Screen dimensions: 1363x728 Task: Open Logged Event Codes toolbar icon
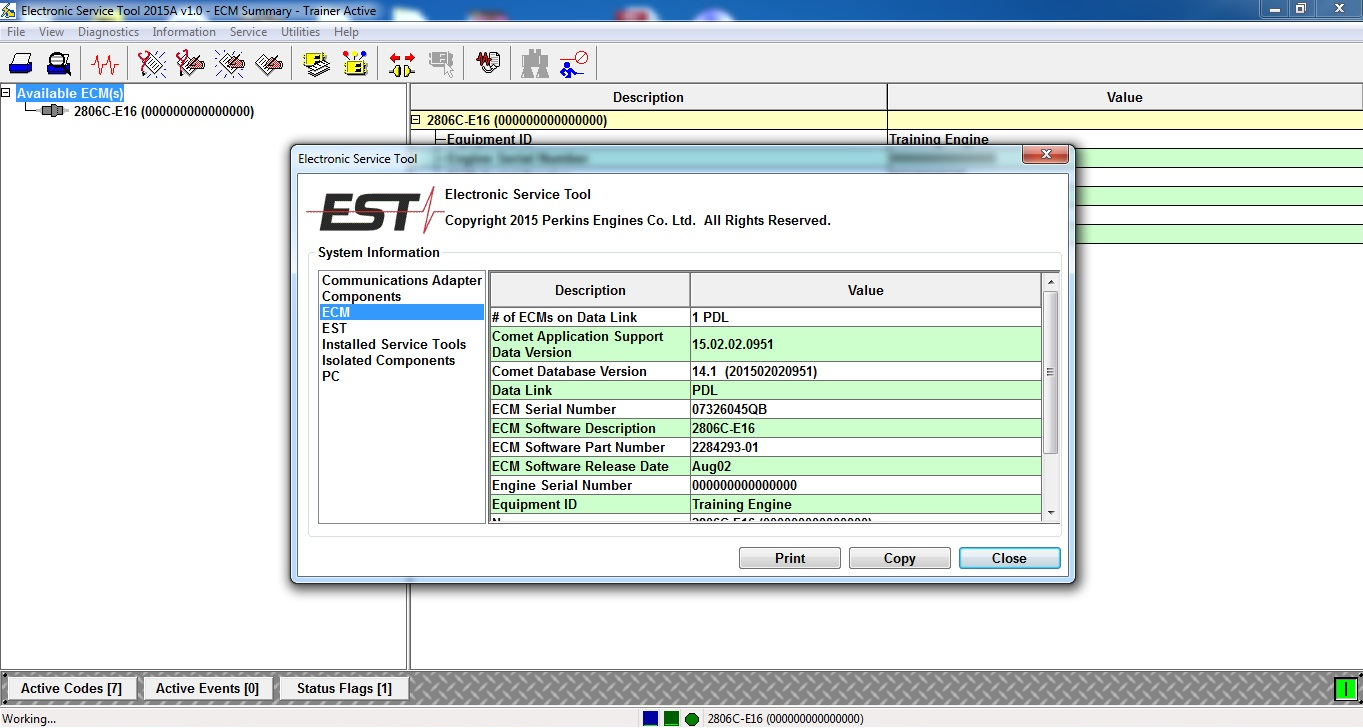click(x=268, y=64)
